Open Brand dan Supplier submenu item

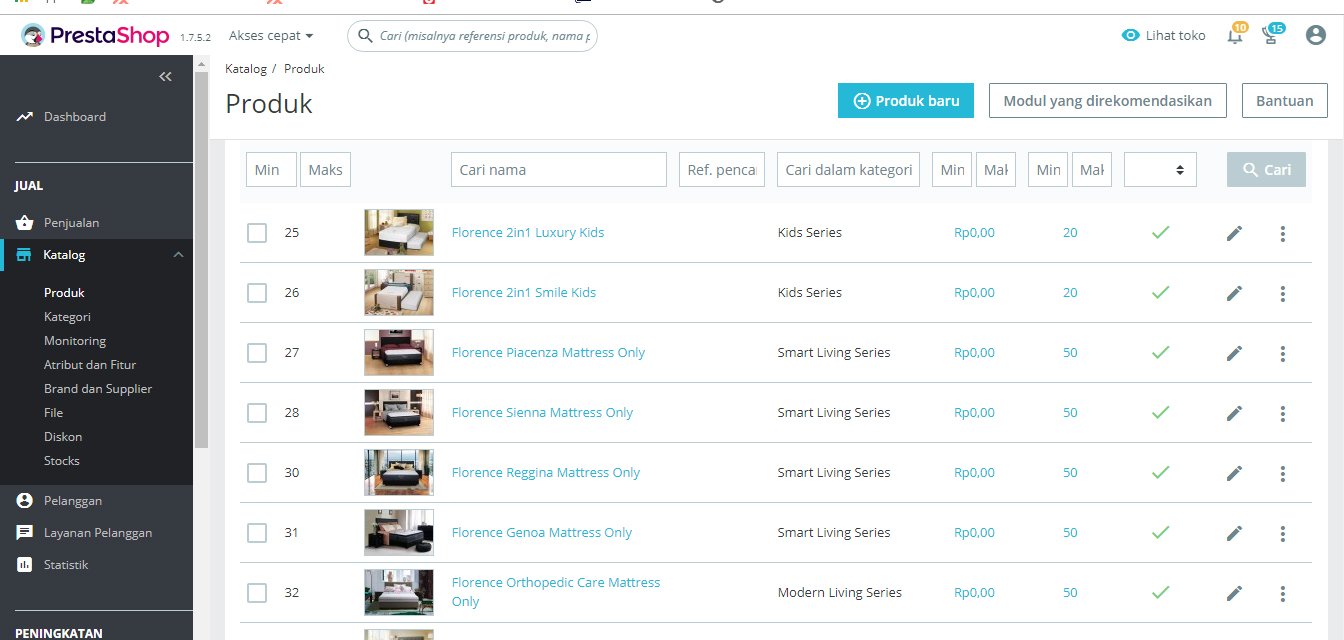coord(98,389)
